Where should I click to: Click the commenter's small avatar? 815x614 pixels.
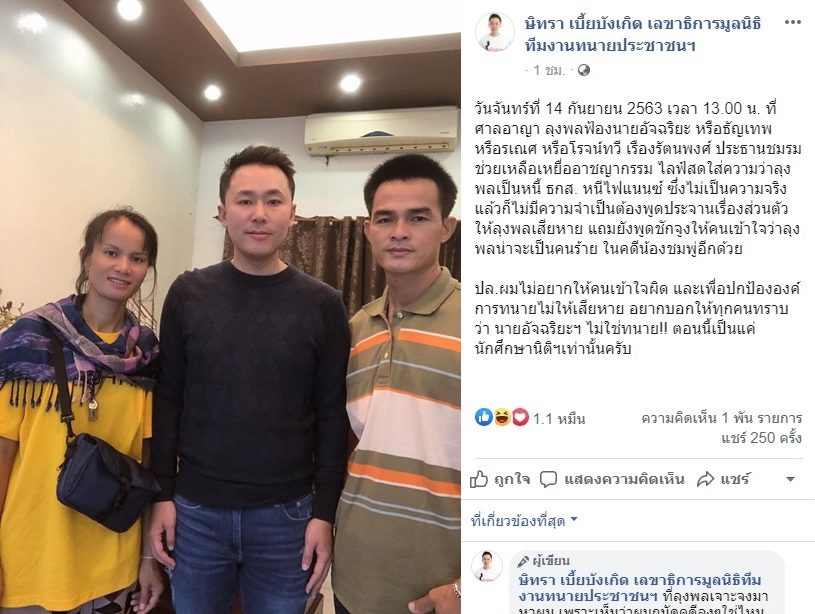(487, 566)
